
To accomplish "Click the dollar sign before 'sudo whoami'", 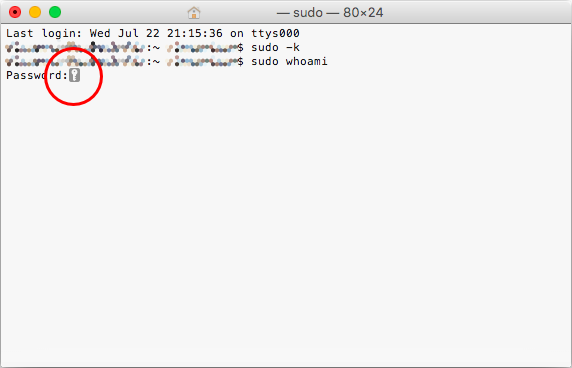I will (x=240, y=61).
